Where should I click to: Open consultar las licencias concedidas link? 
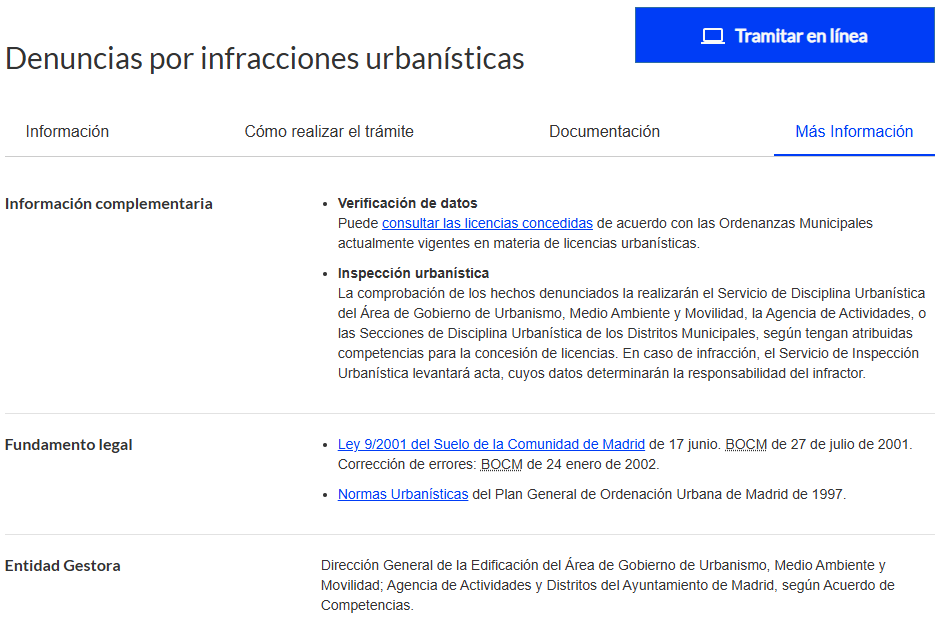[x=487, y=223]
